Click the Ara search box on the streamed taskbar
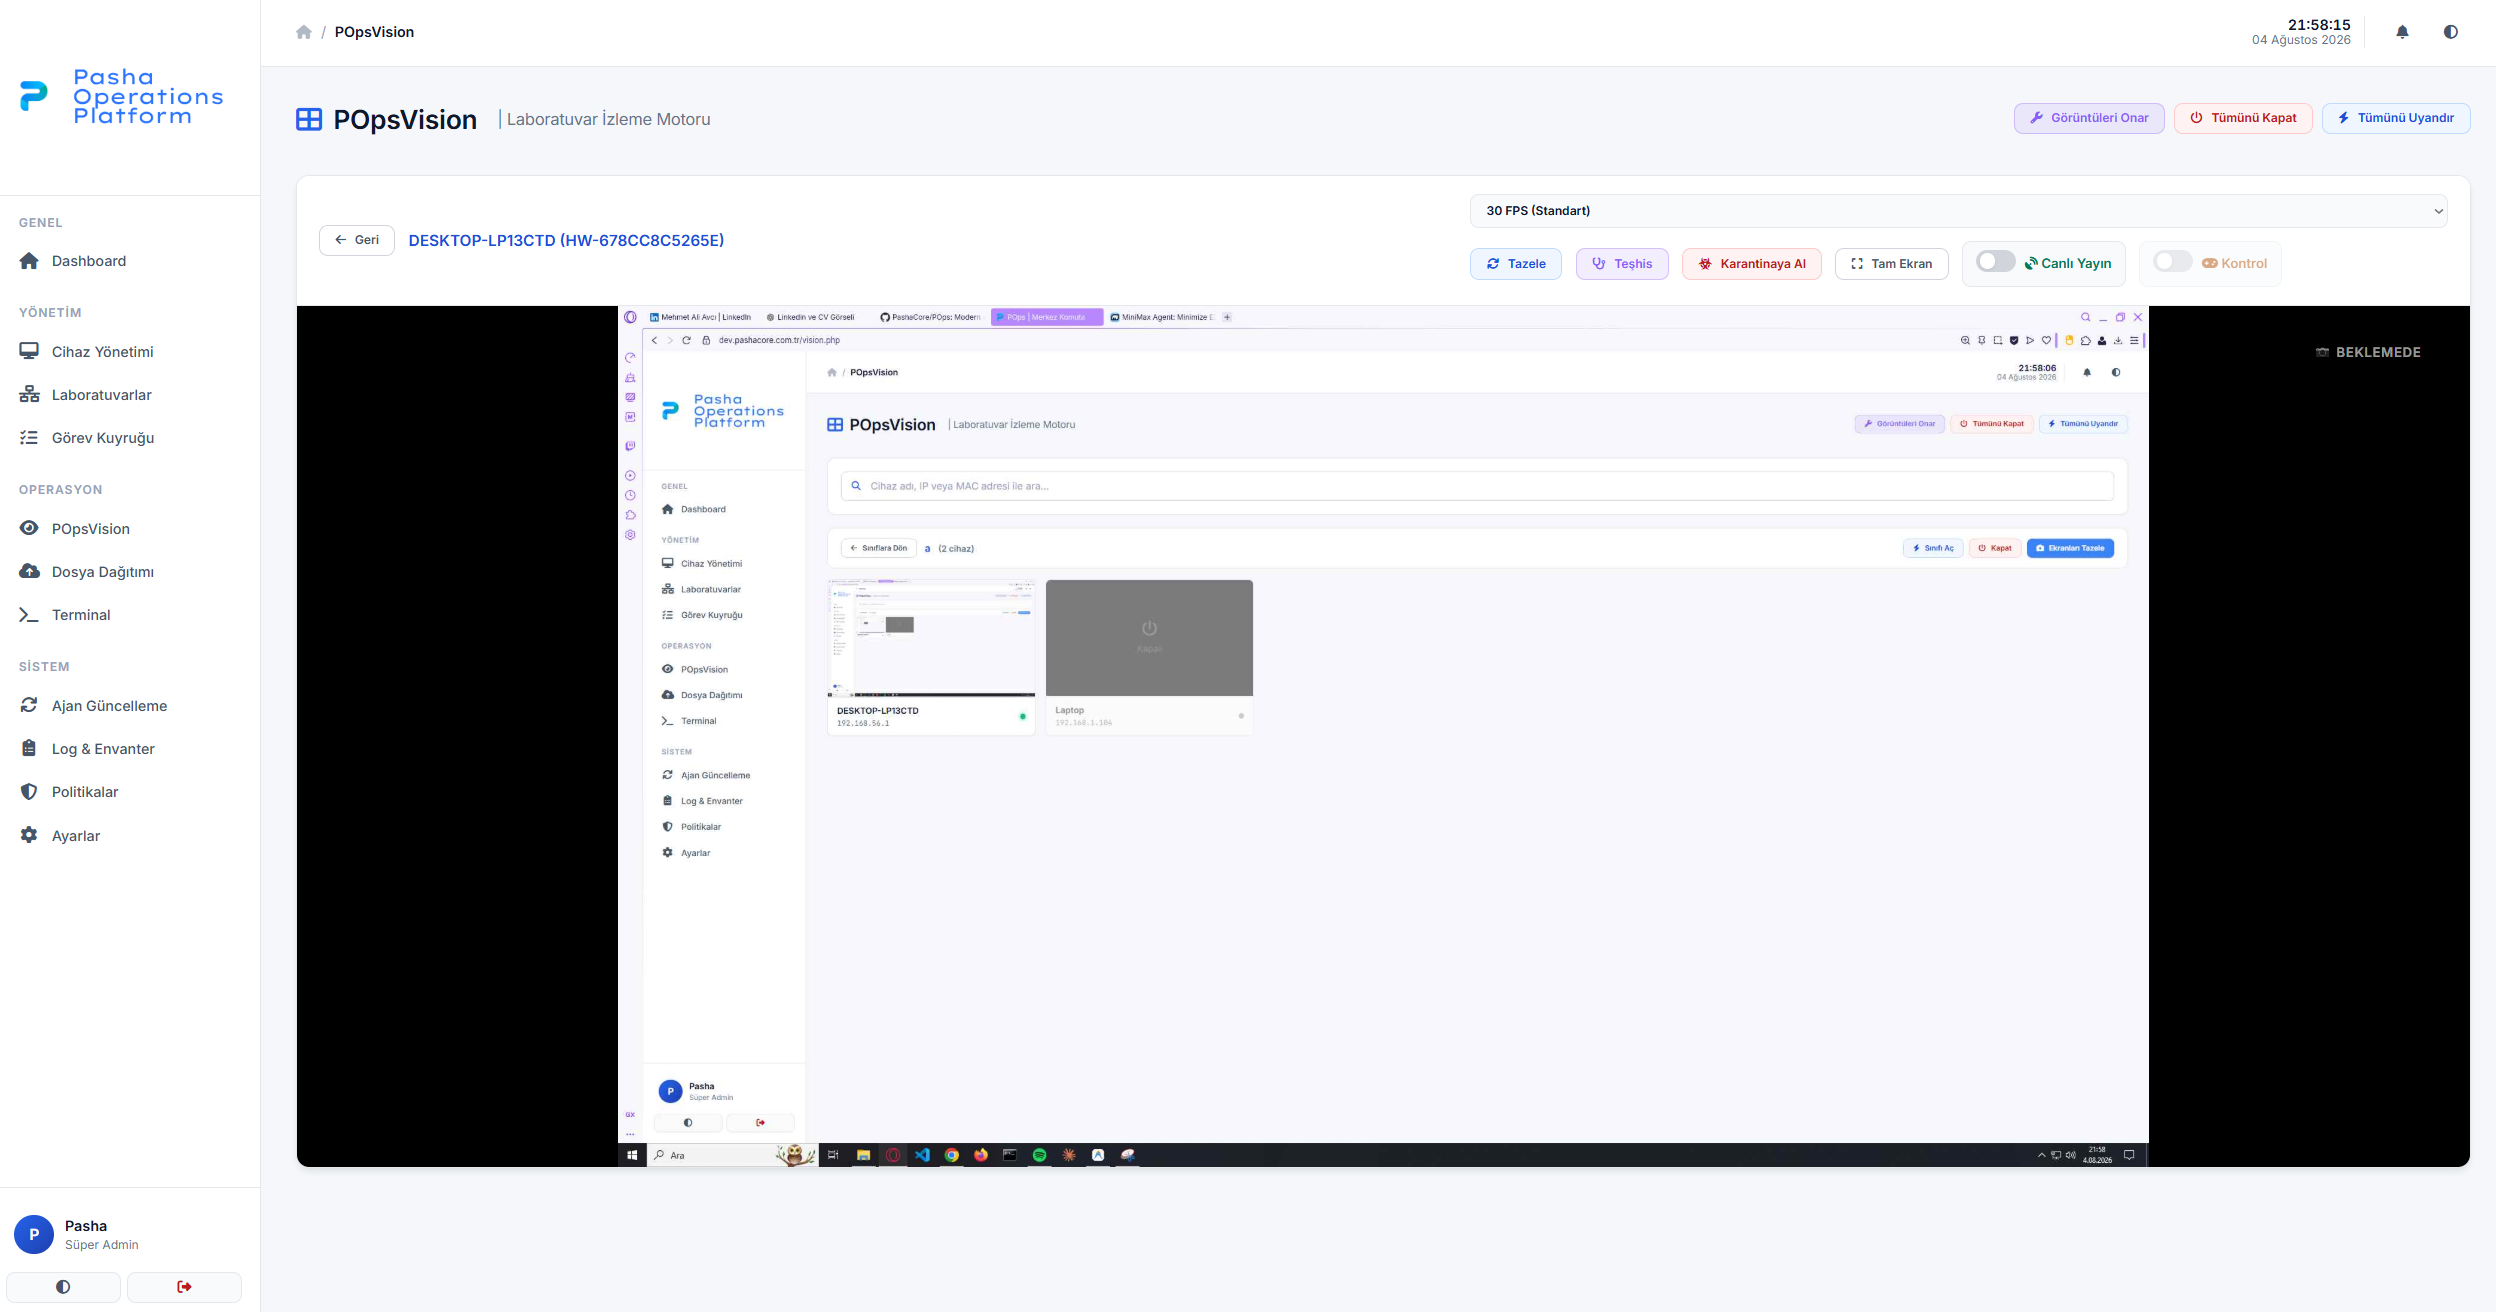 click(733, 1155)
